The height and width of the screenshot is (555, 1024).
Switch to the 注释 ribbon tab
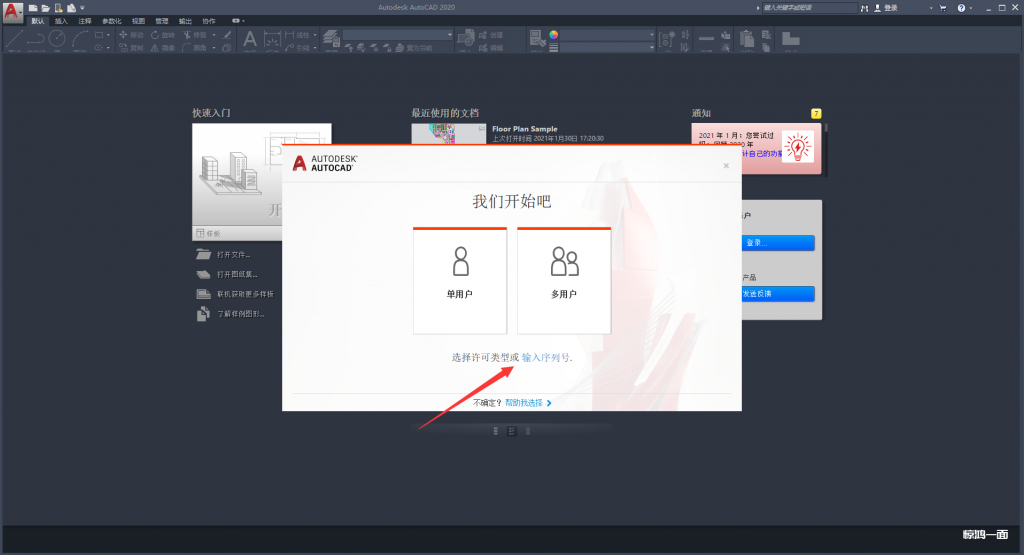click(x=85, y=20)
